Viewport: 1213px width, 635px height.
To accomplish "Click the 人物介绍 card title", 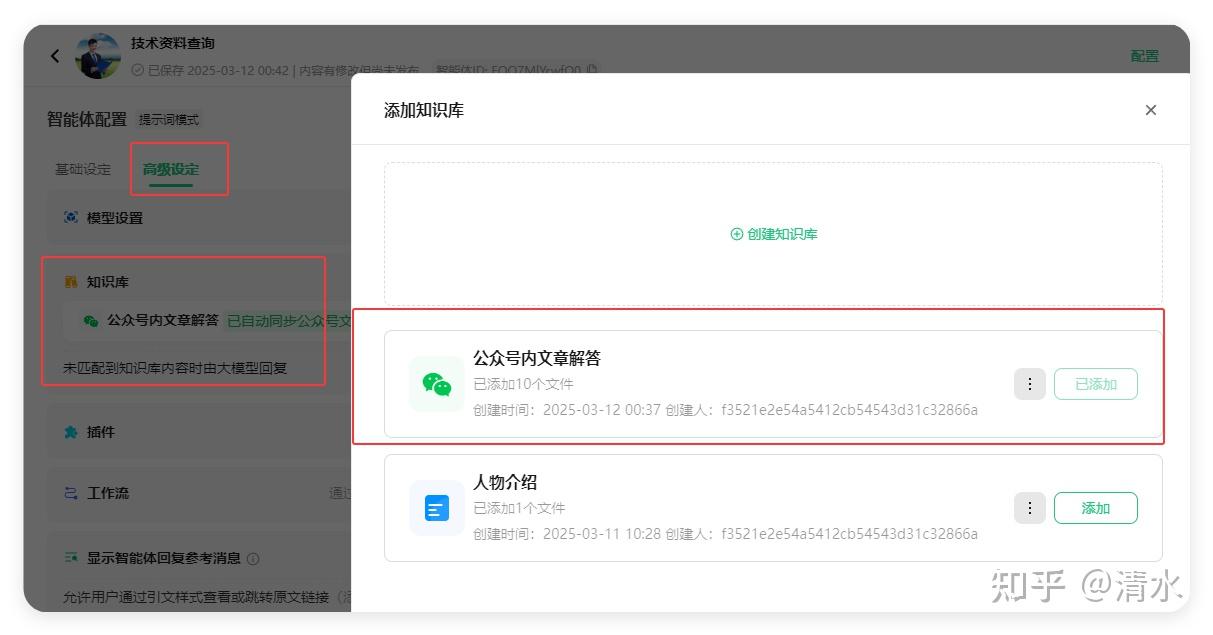I will [x=505, y=482].
